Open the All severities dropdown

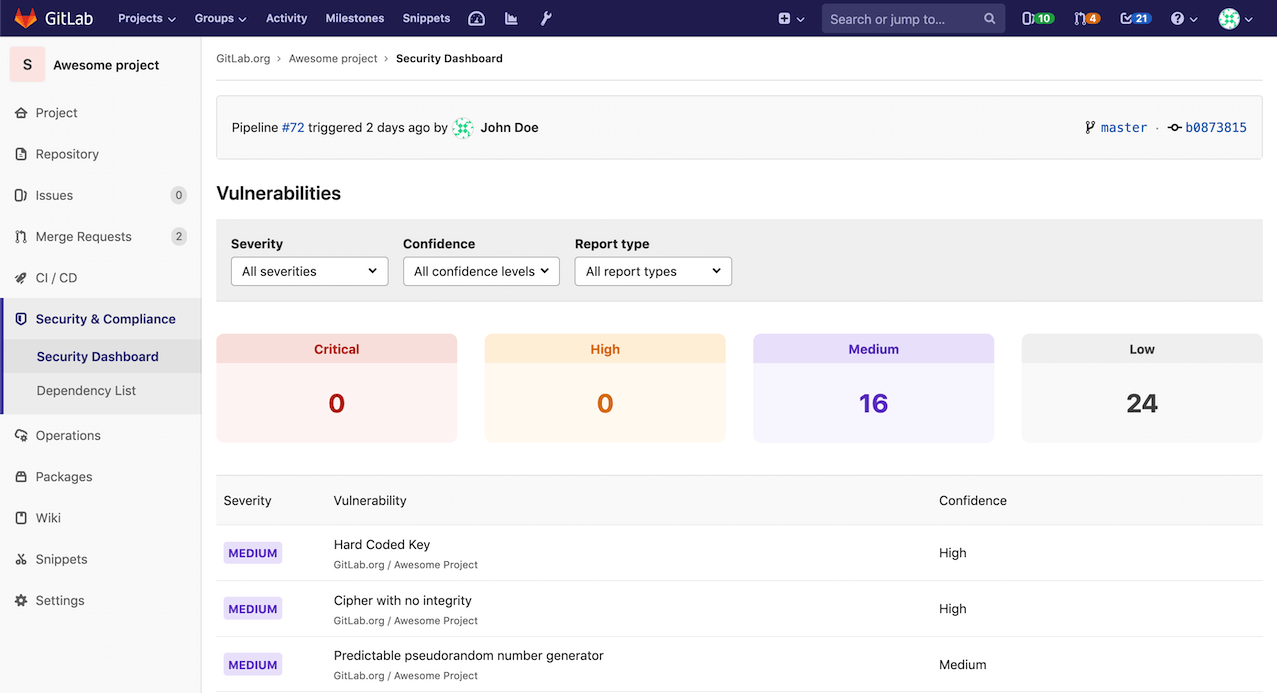[309, 271]
